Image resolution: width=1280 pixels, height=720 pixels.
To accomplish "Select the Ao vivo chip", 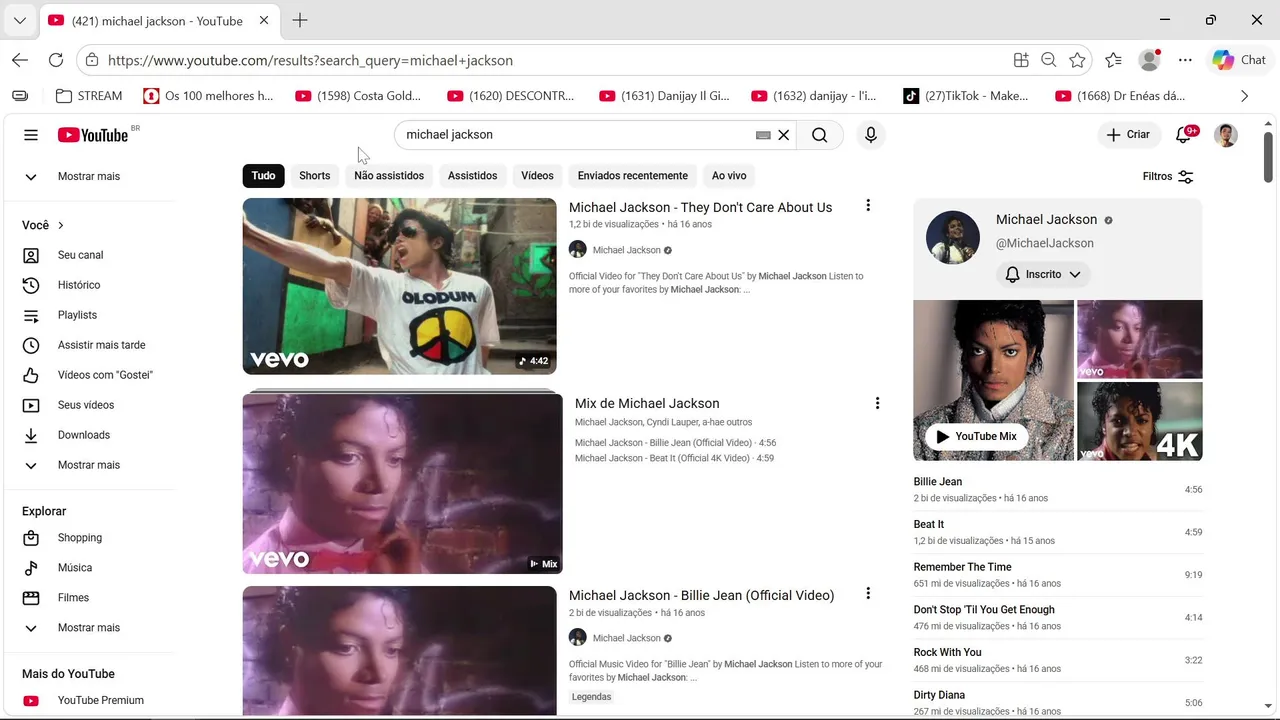I will (x=729, y=176).
